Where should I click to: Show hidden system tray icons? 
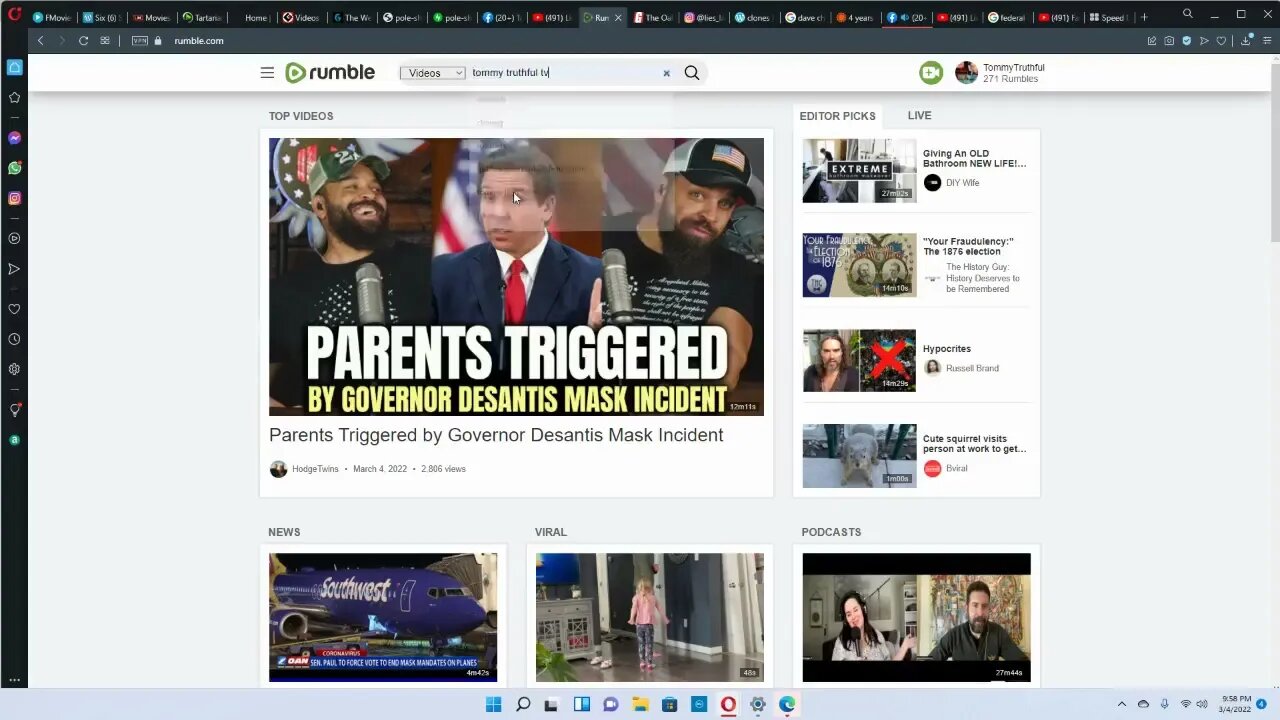(1121, 704)
